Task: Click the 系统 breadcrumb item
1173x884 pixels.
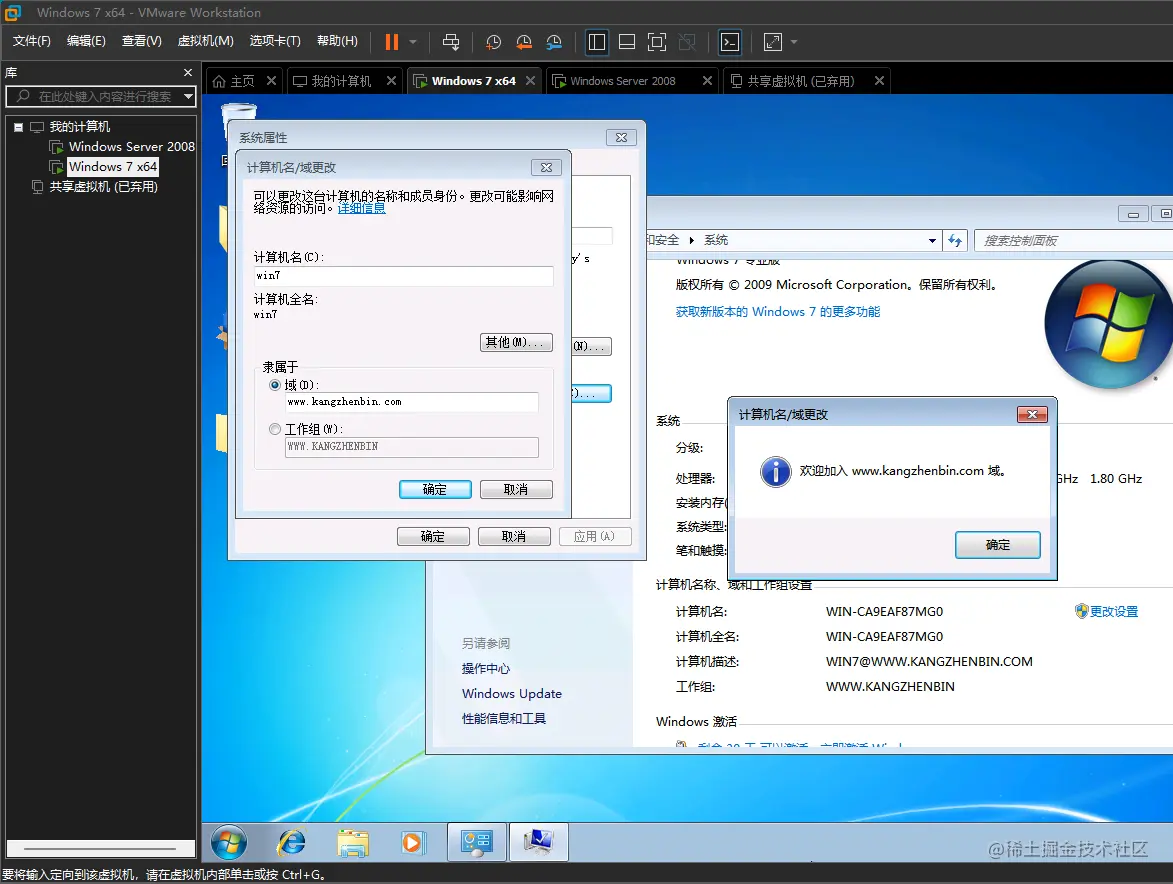Action: coord(716,240)
